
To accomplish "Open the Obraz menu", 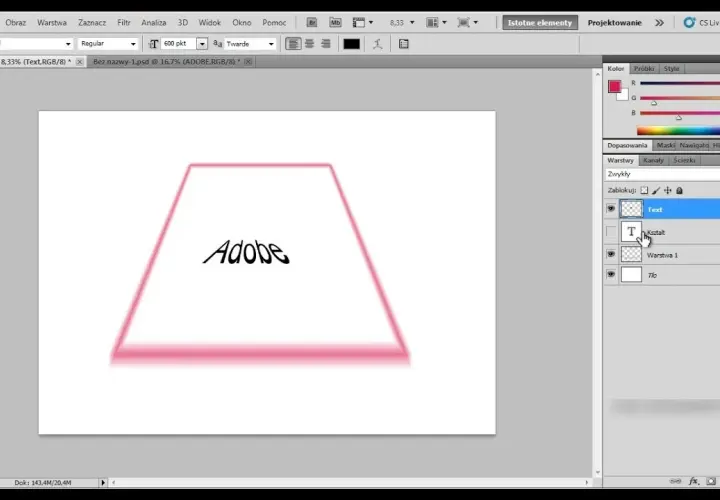I will 16,22.
